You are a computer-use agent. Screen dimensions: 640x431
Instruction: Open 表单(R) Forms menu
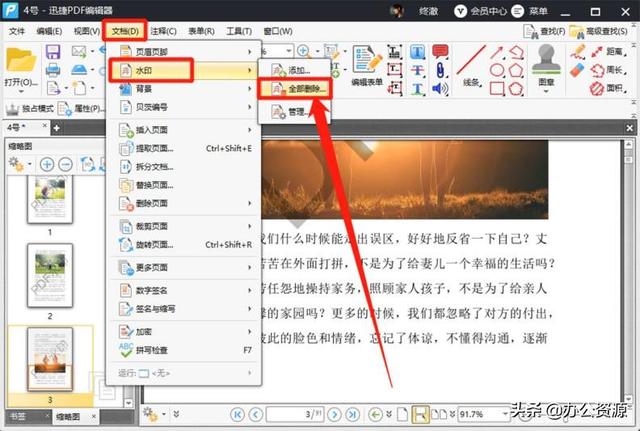[201, 31]
